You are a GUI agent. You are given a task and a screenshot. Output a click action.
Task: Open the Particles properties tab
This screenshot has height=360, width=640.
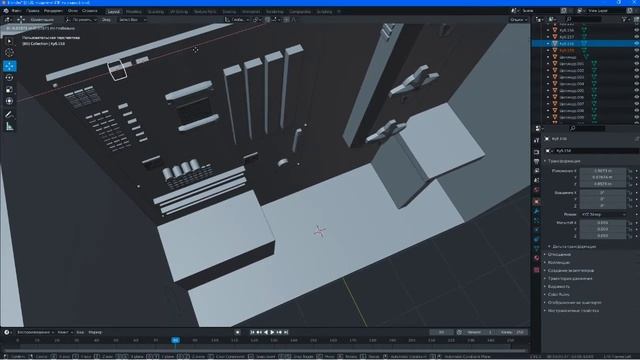point(537,221)
